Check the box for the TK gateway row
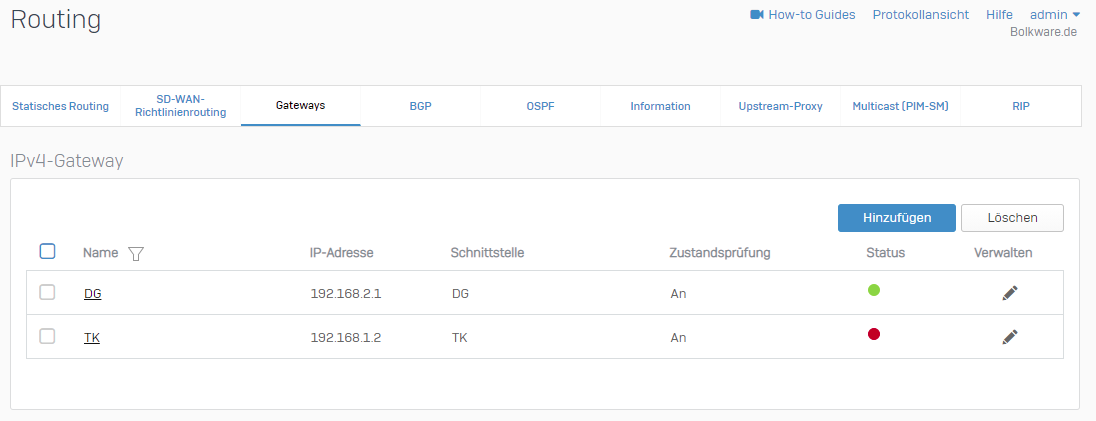Viewport: 1096px width, 421px height. coord(47,337)
